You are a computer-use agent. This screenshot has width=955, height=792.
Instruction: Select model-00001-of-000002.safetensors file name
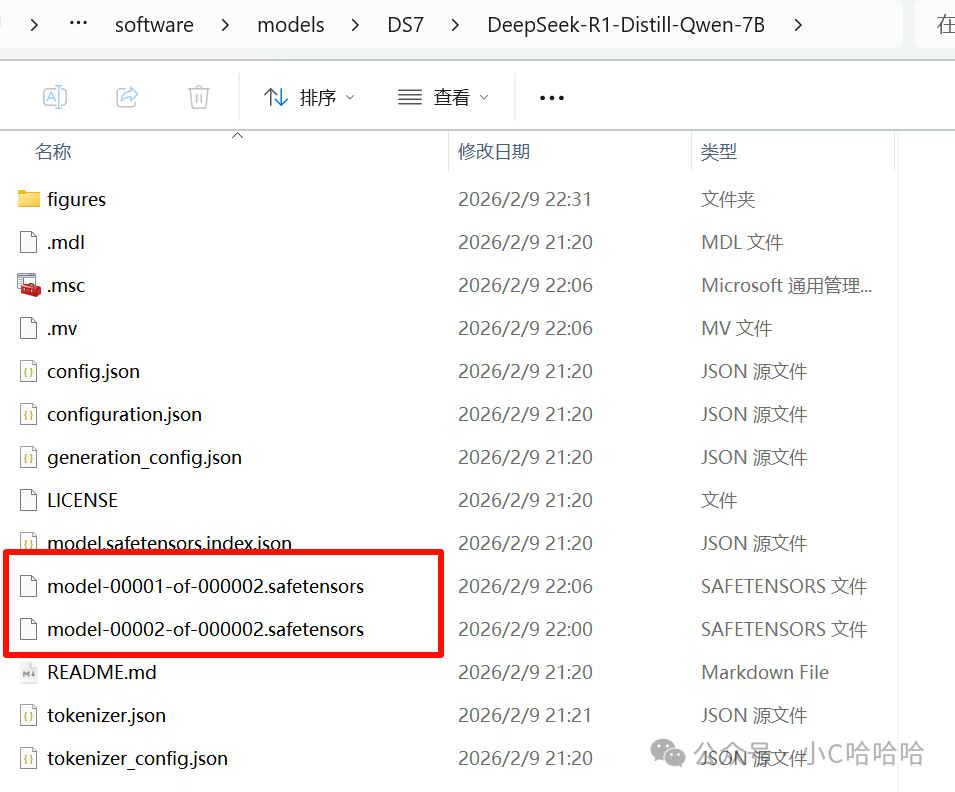[x=205, y=586]
